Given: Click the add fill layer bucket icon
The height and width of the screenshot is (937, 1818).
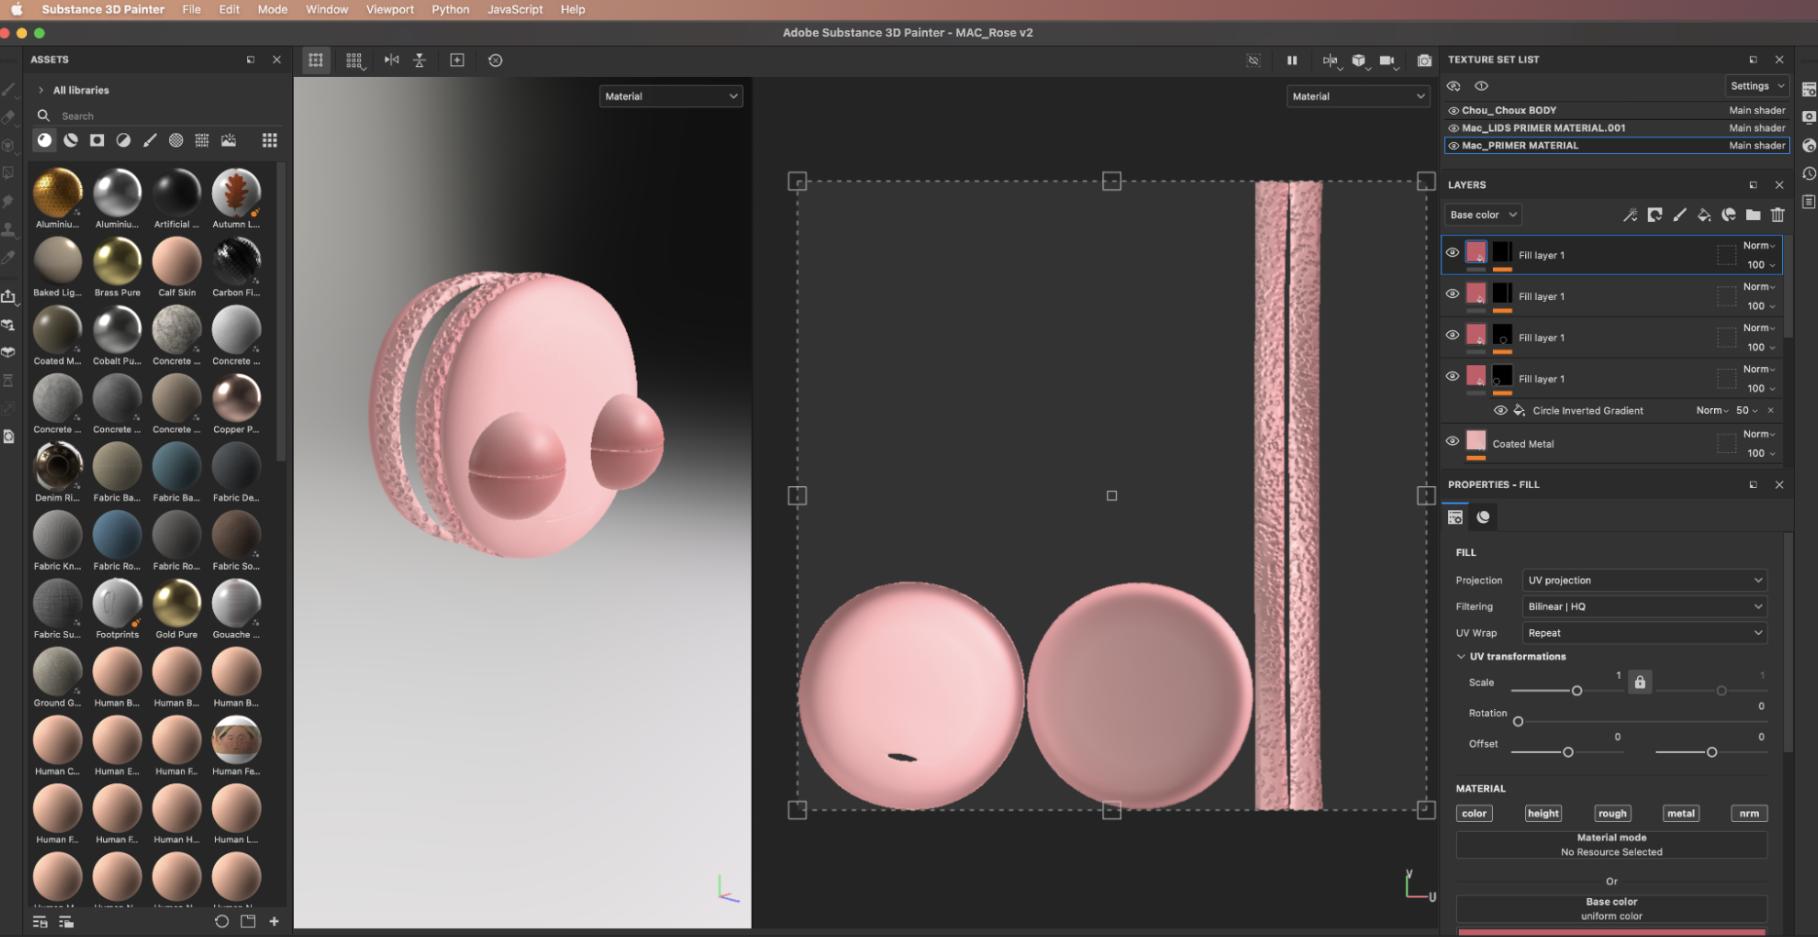Looking at the screenshot, I should [1704, 215].
